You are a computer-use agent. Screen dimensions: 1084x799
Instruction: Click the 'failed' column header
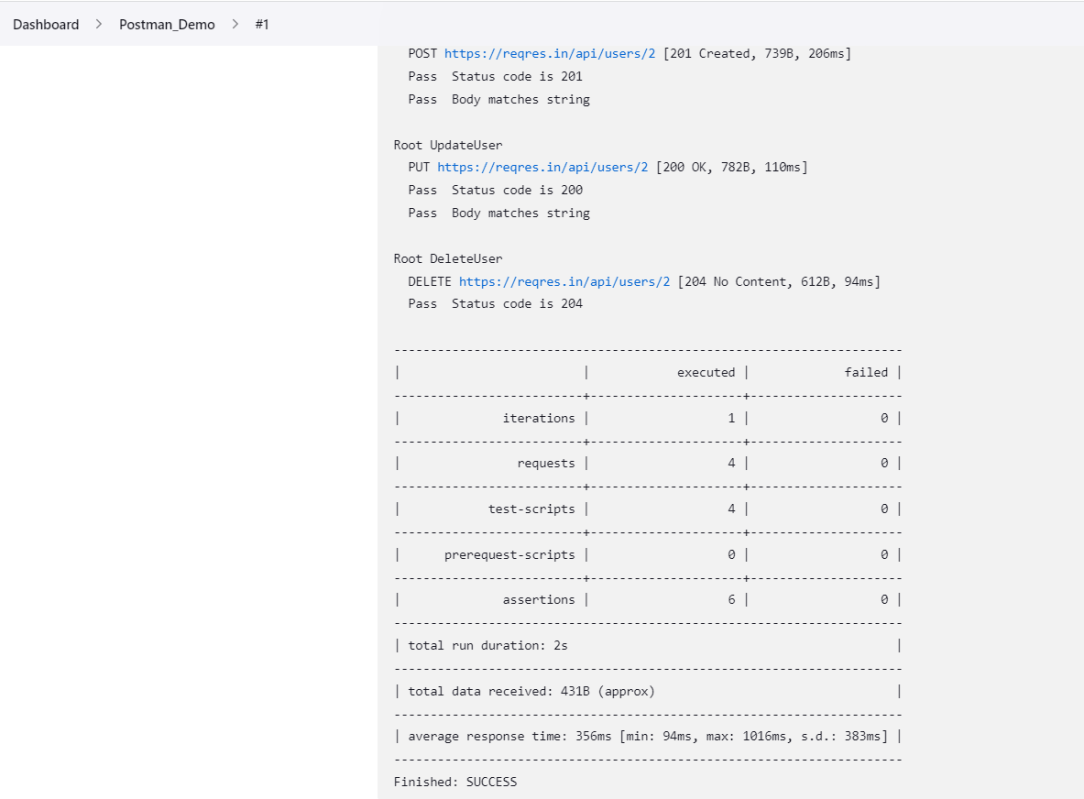click(x=865, y=372)
